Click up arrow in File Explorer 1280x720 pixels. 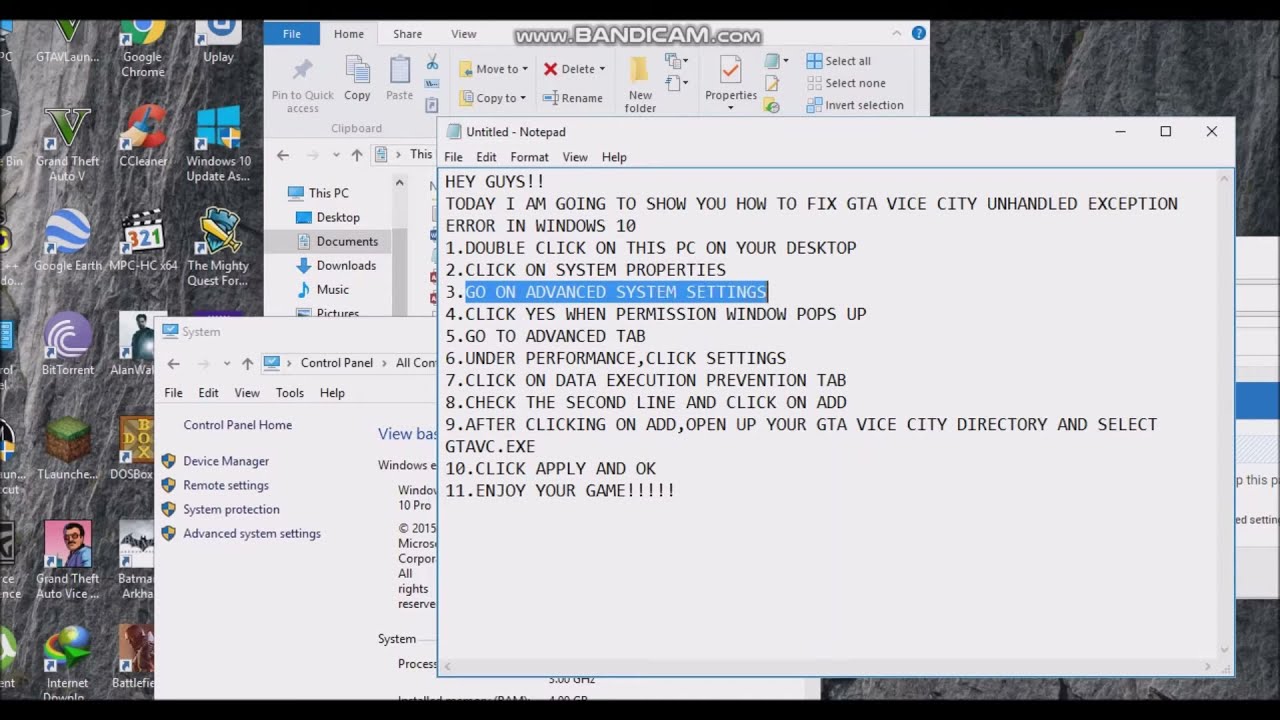(356, 155)
